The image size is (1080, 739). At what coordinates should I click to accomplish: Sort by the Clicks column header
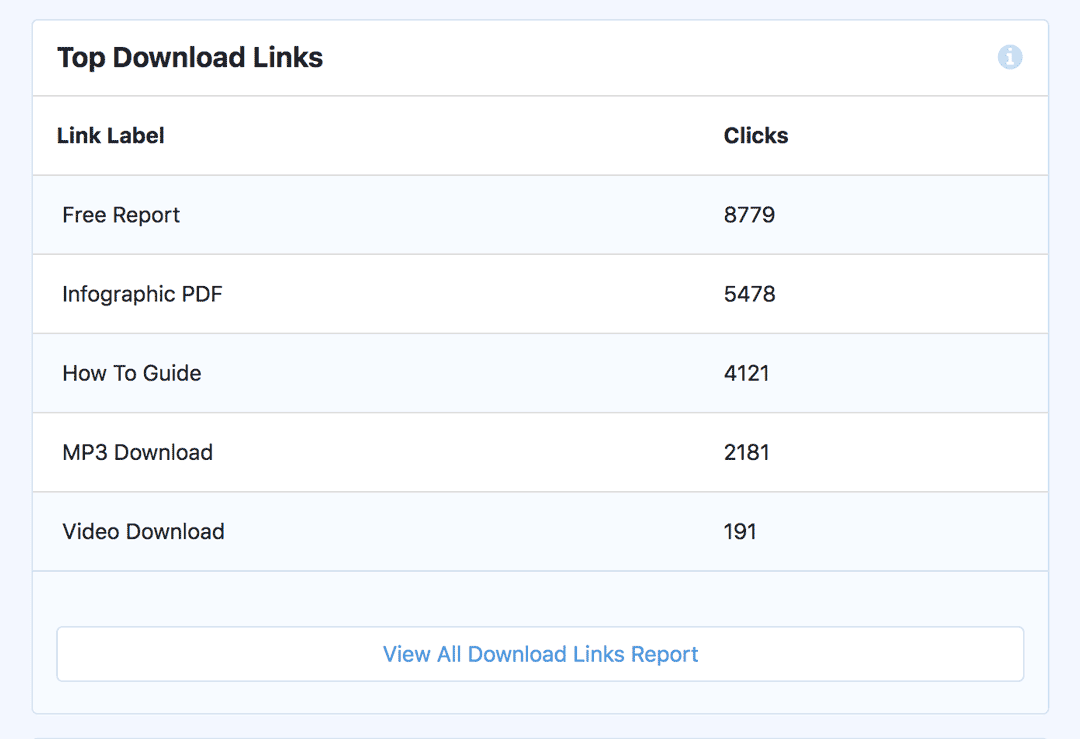[x=756, y=135]
